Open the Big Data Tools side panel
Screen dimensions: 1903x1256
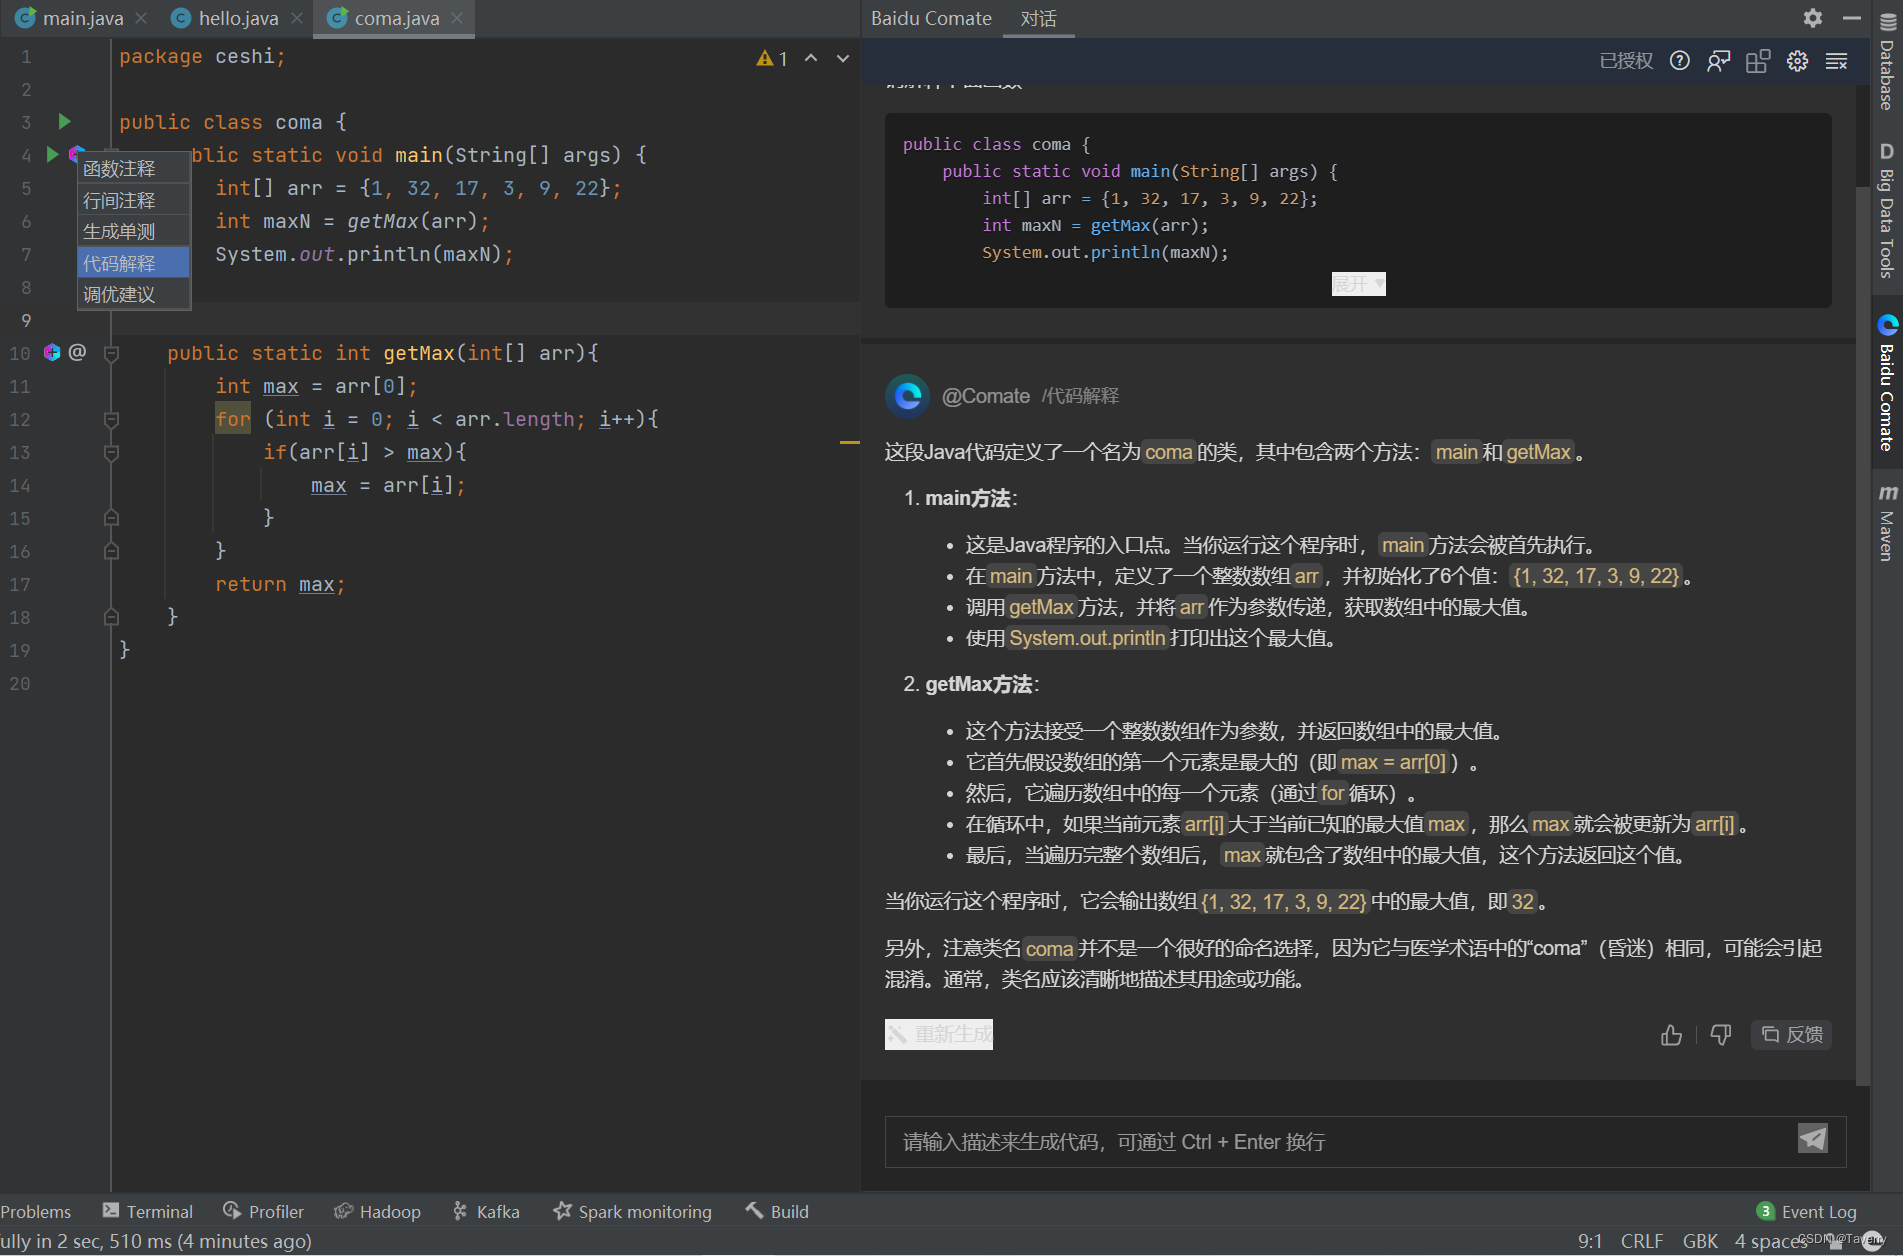[1887, 211]
